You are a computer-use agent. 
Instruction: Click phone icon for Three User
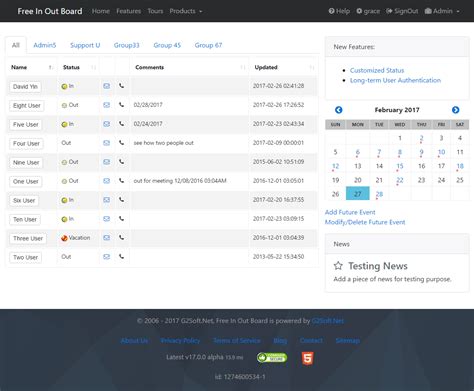click(121, 238)
